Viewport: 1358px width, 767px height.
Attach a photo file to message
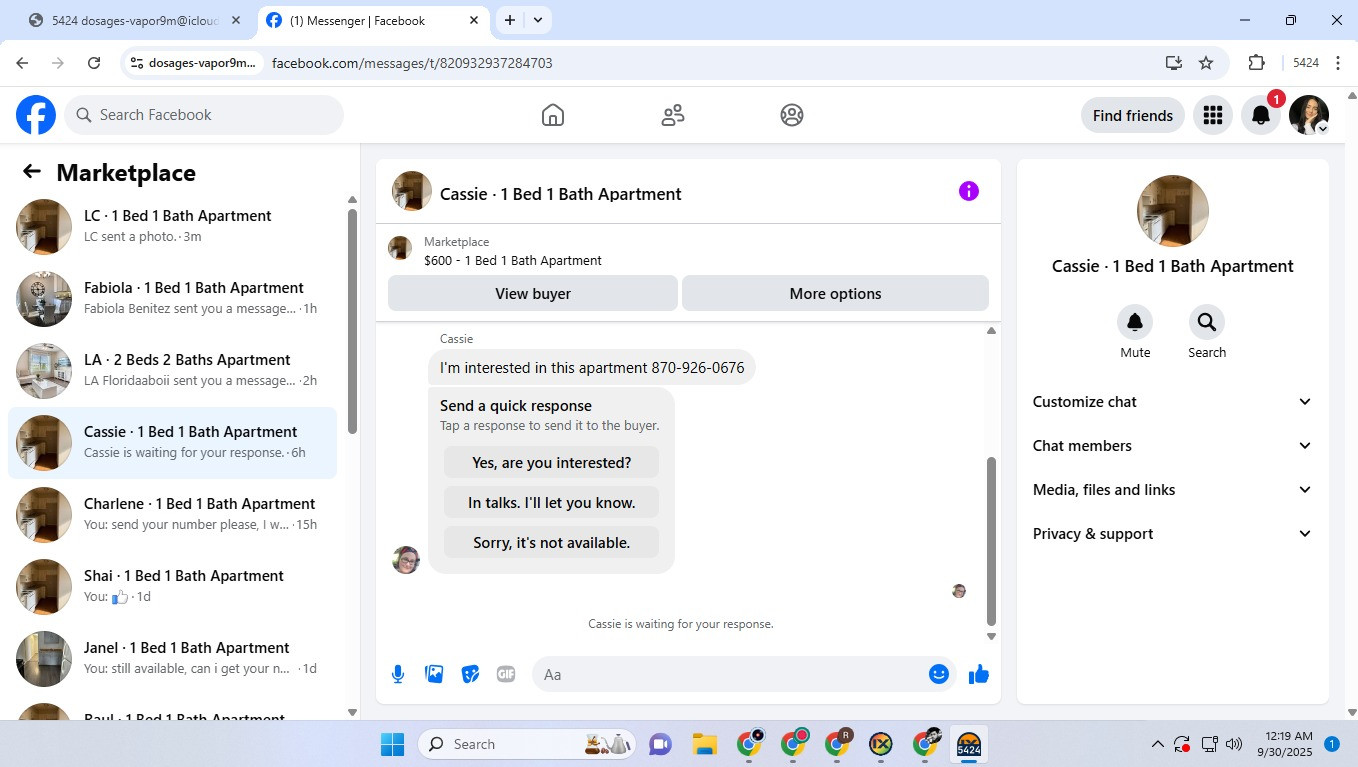click(434, 674)
